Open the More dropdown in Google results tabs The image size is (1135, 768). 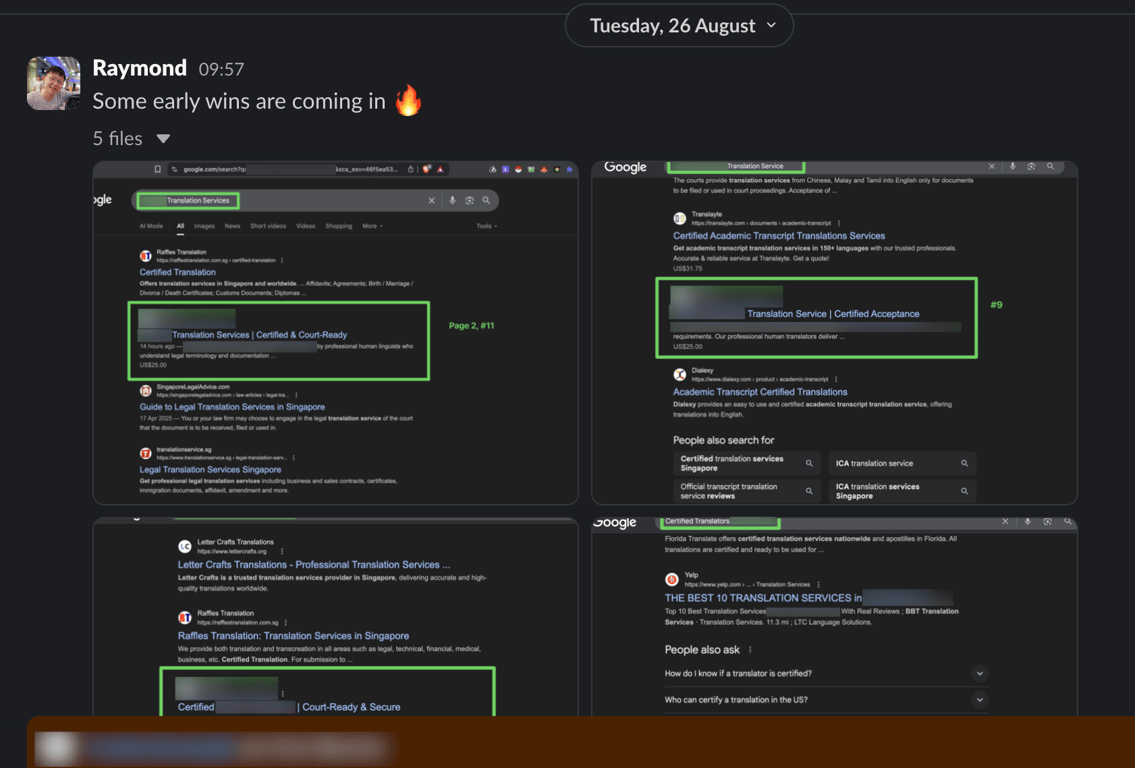pos(372,226)
